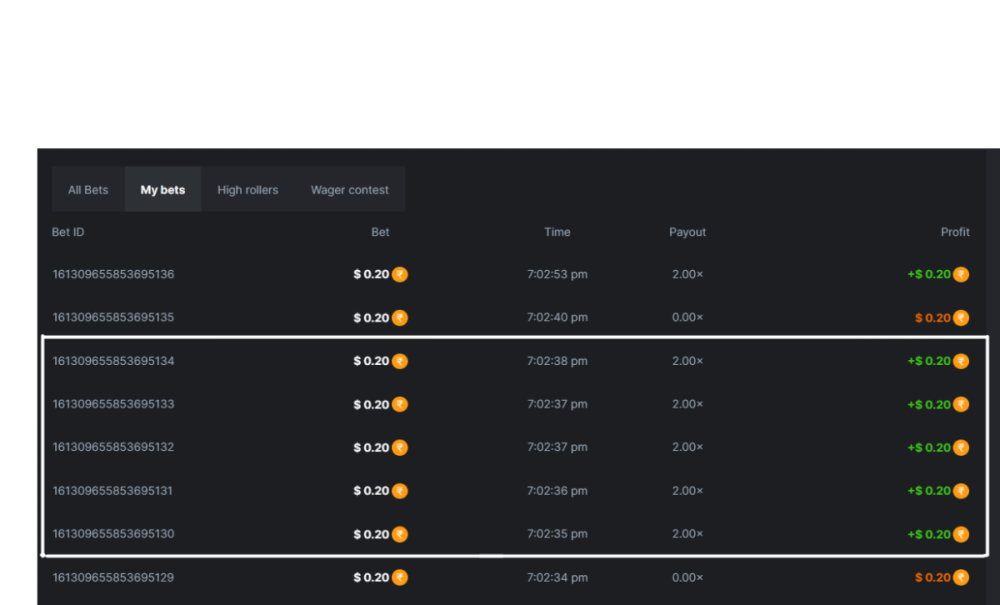Click the bet coin icon for bet 161309655853695132

click(x=400, y=448)
